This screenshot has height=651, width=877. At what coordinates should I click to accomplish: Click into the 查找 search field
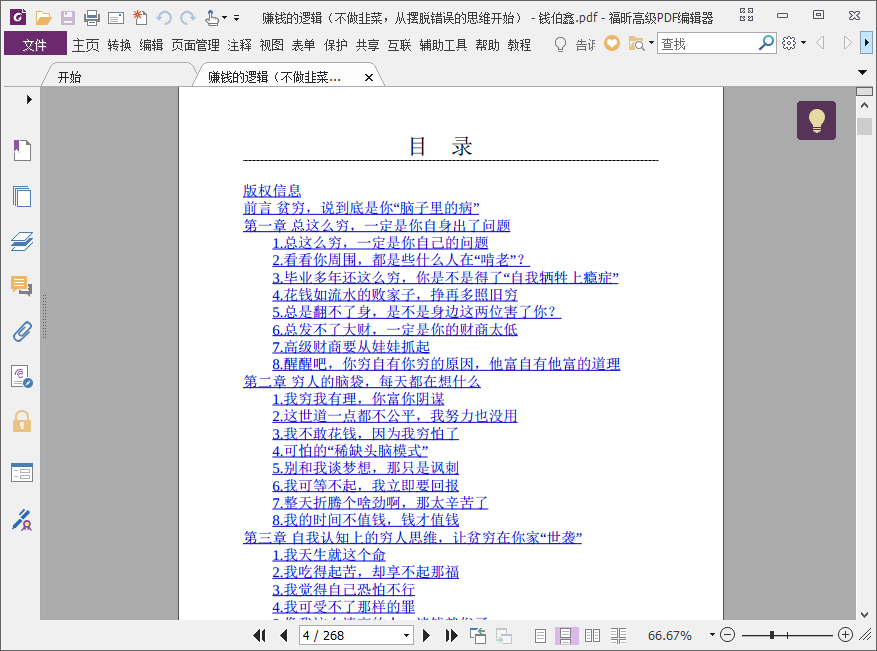tap(706, 44)
